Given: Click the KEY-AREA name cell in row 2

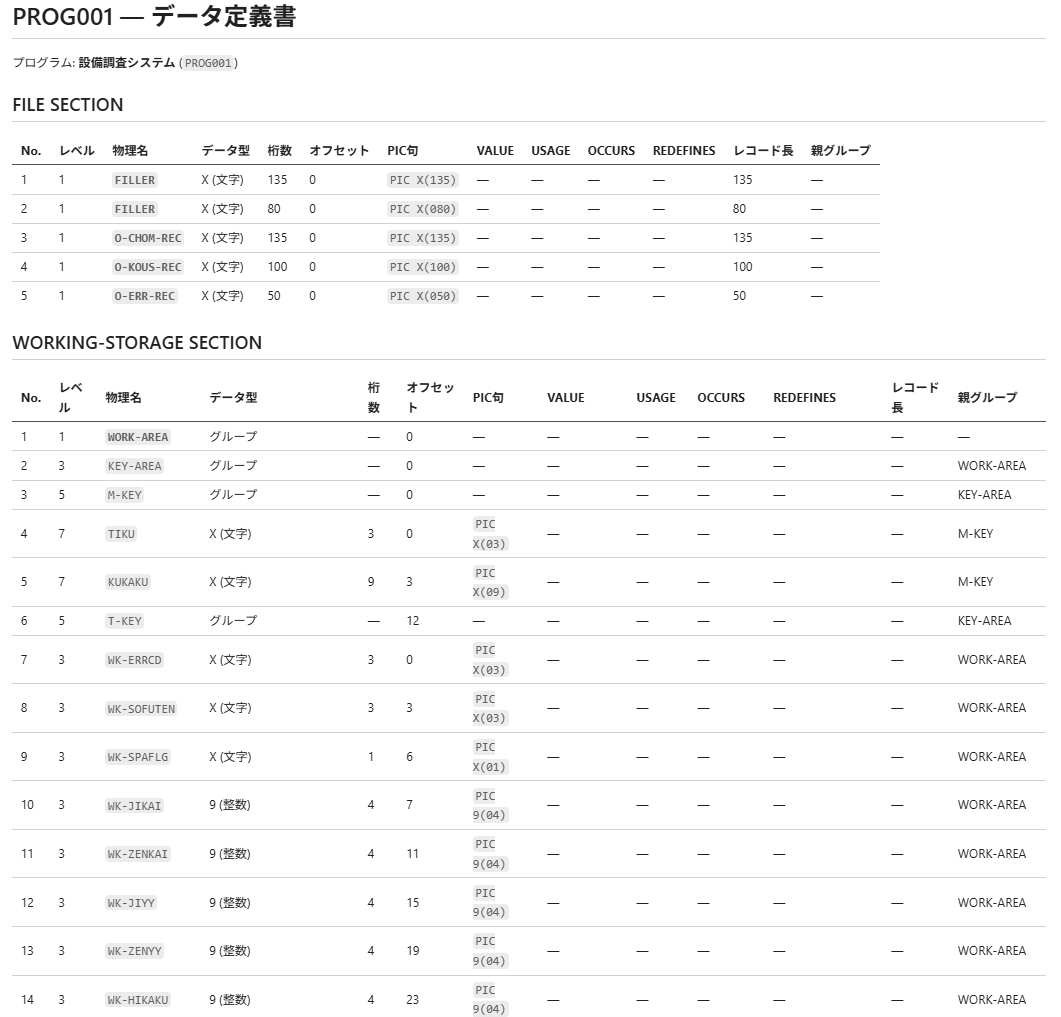Looking at the screenshot, I should (x=135, y=466).
